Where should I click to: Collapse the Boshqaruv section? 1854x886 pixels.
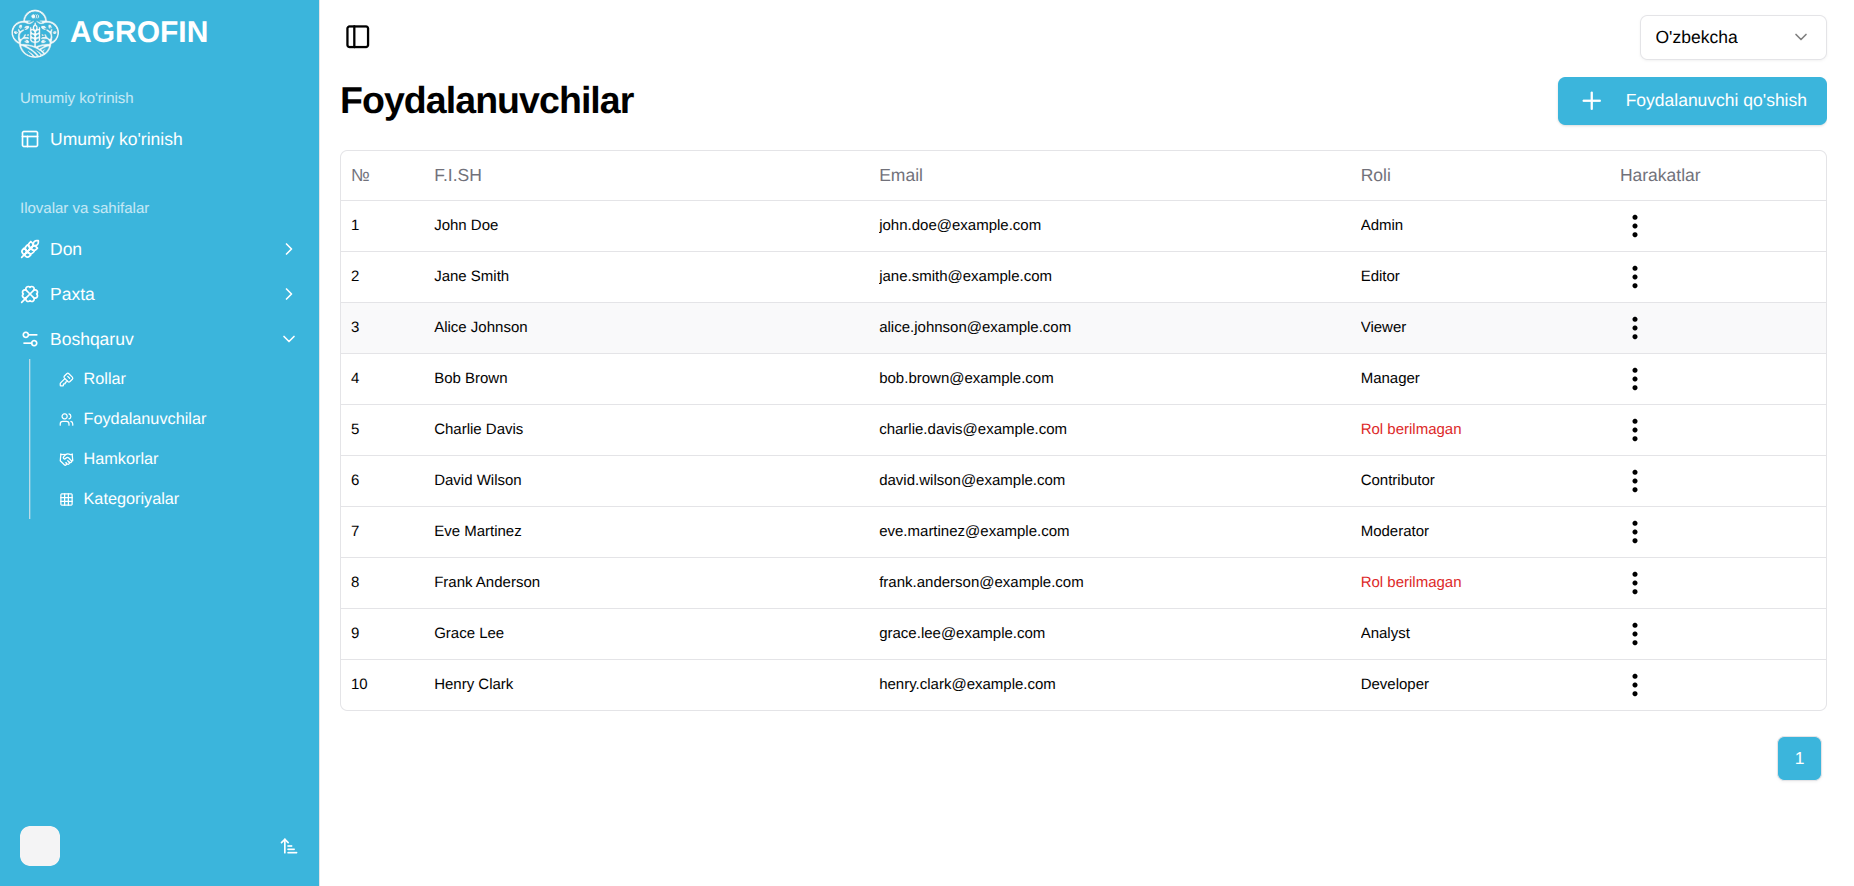tap(159, 339)
